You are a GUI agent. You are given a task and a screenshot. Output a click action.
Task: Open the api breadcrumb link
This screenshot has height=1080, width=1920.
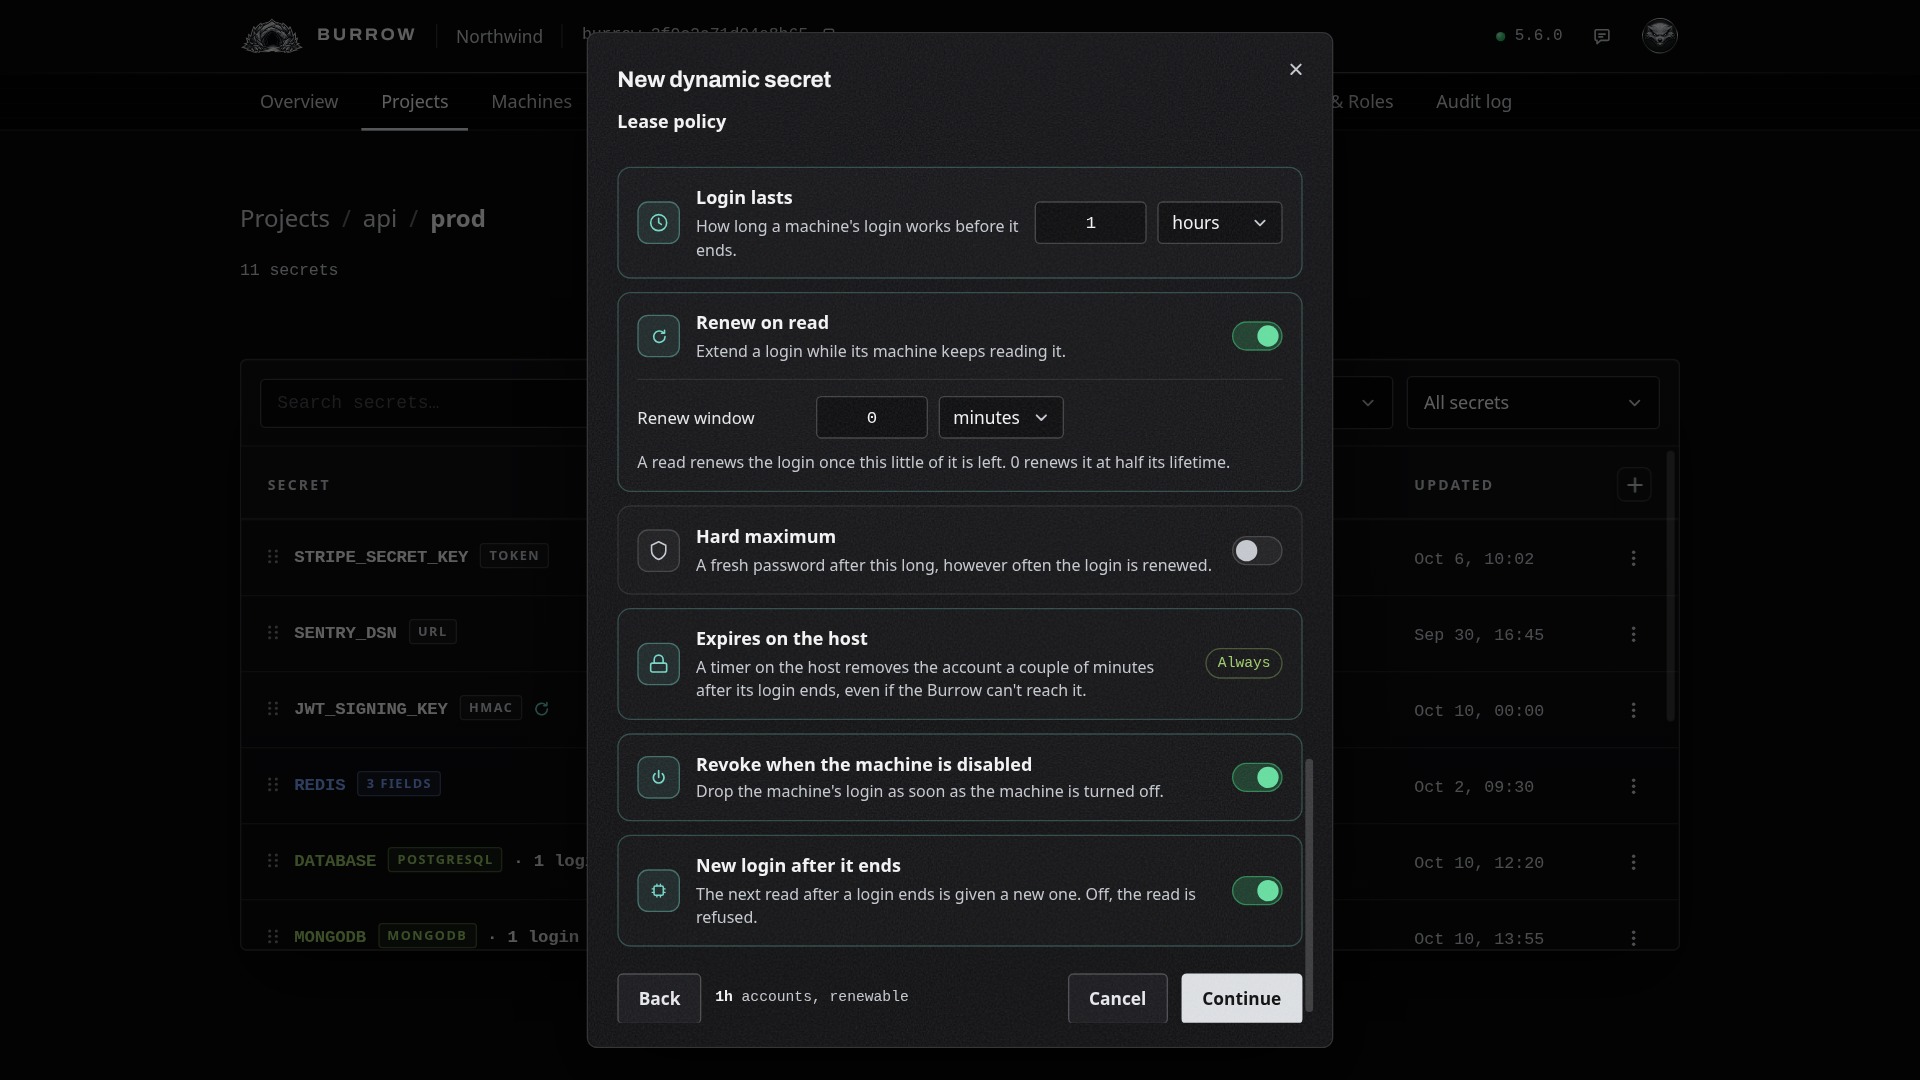point(379,219)
